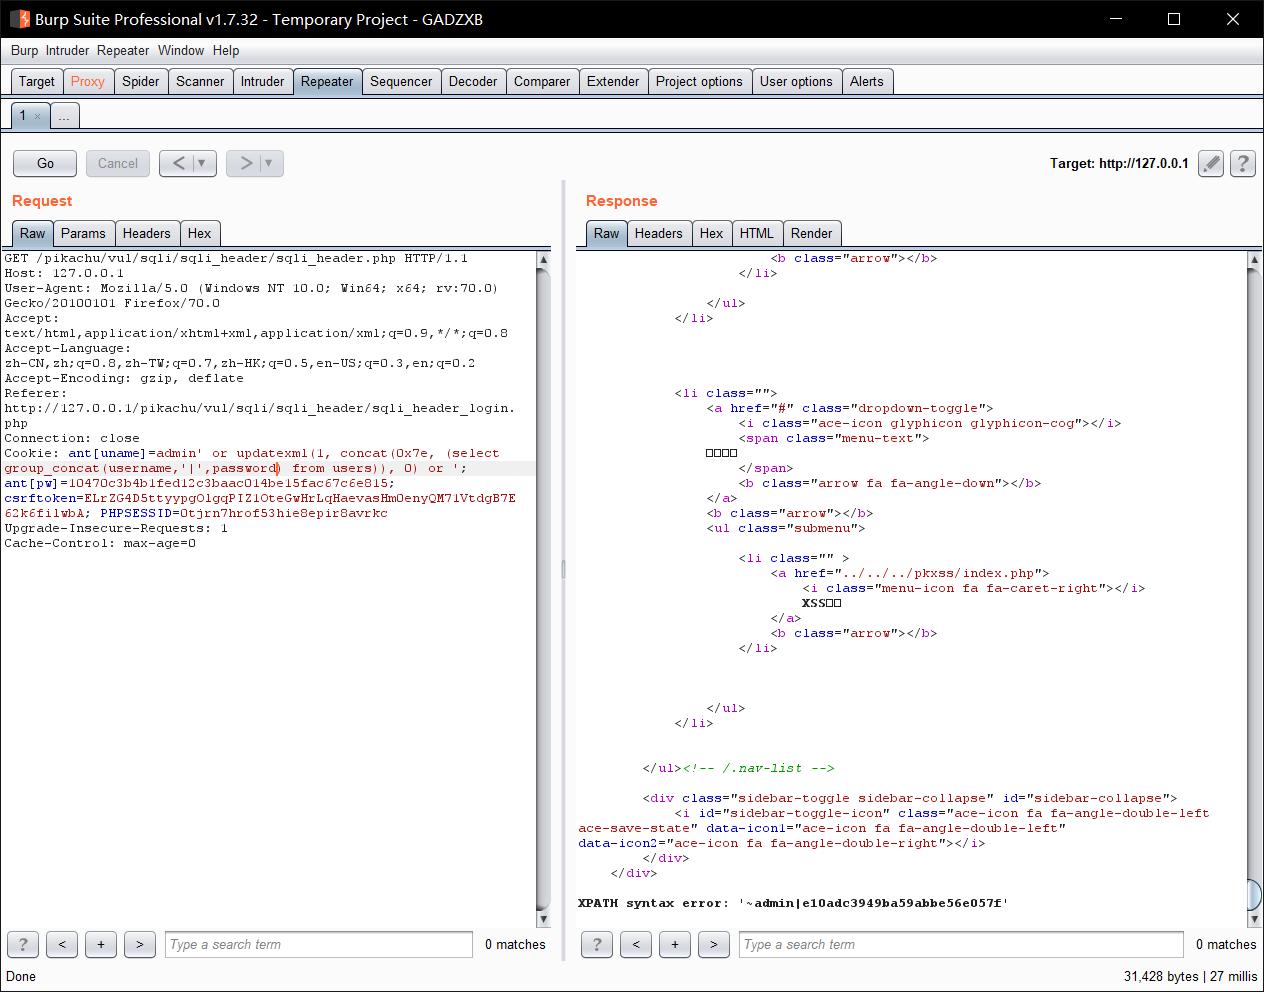Click Burp Suite logo in title bar
Viewport: 1264px width, 992px height.
click(x=20, y=19)
